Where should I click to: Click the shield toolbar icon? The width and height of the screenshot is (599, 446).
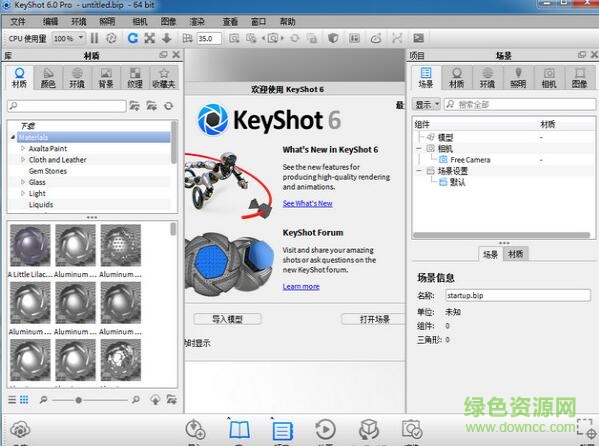(333, 38)
